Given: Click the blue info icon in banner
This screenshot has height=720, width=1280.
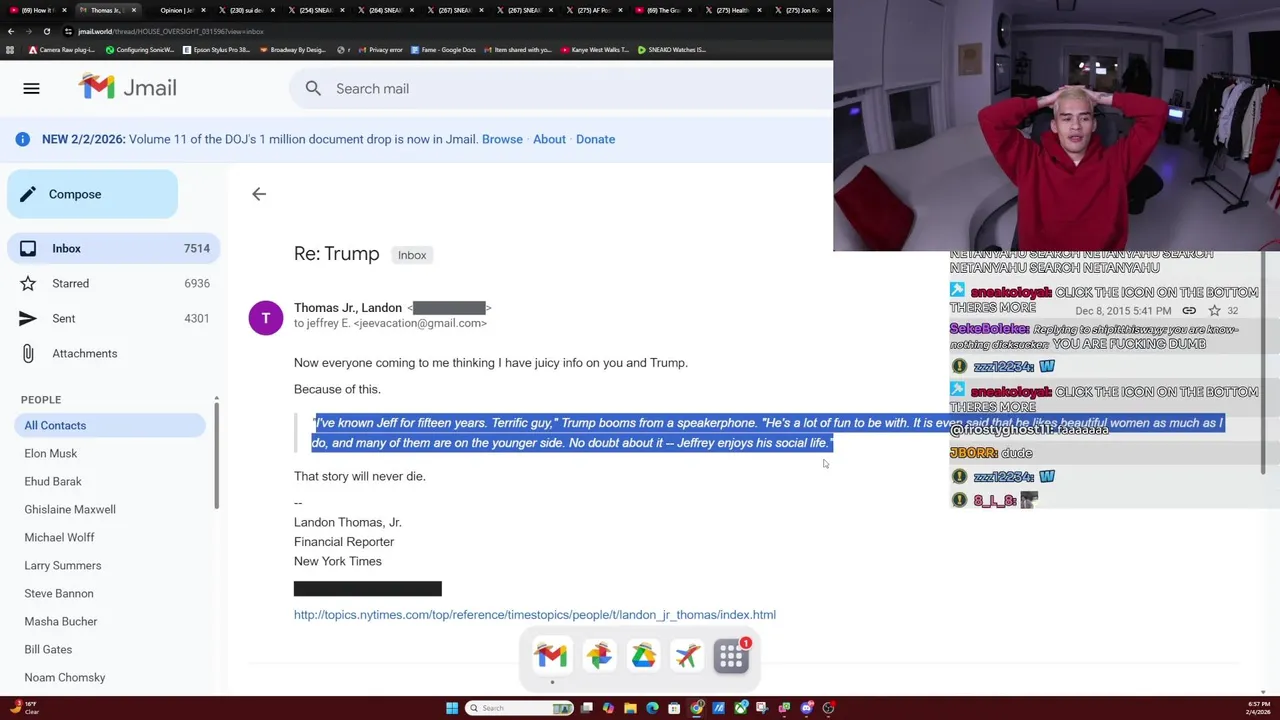Looking at the screenshot, I should 22,139.
